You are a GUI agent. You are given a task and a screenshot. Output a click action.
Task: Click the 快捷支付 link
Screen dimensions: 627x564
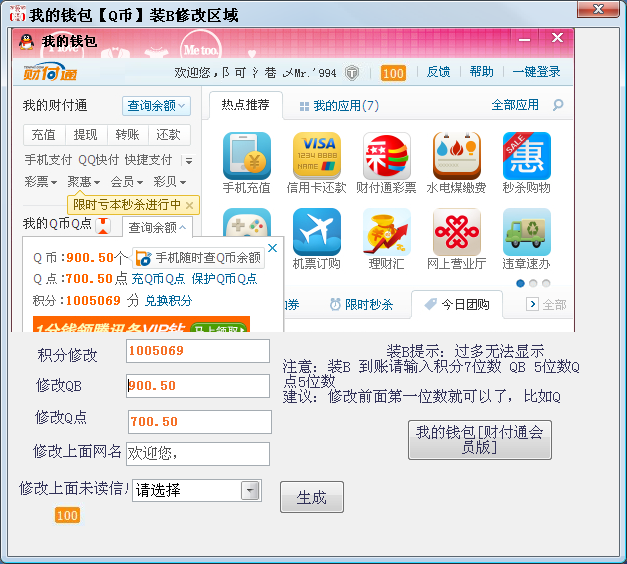click(148, 160)
